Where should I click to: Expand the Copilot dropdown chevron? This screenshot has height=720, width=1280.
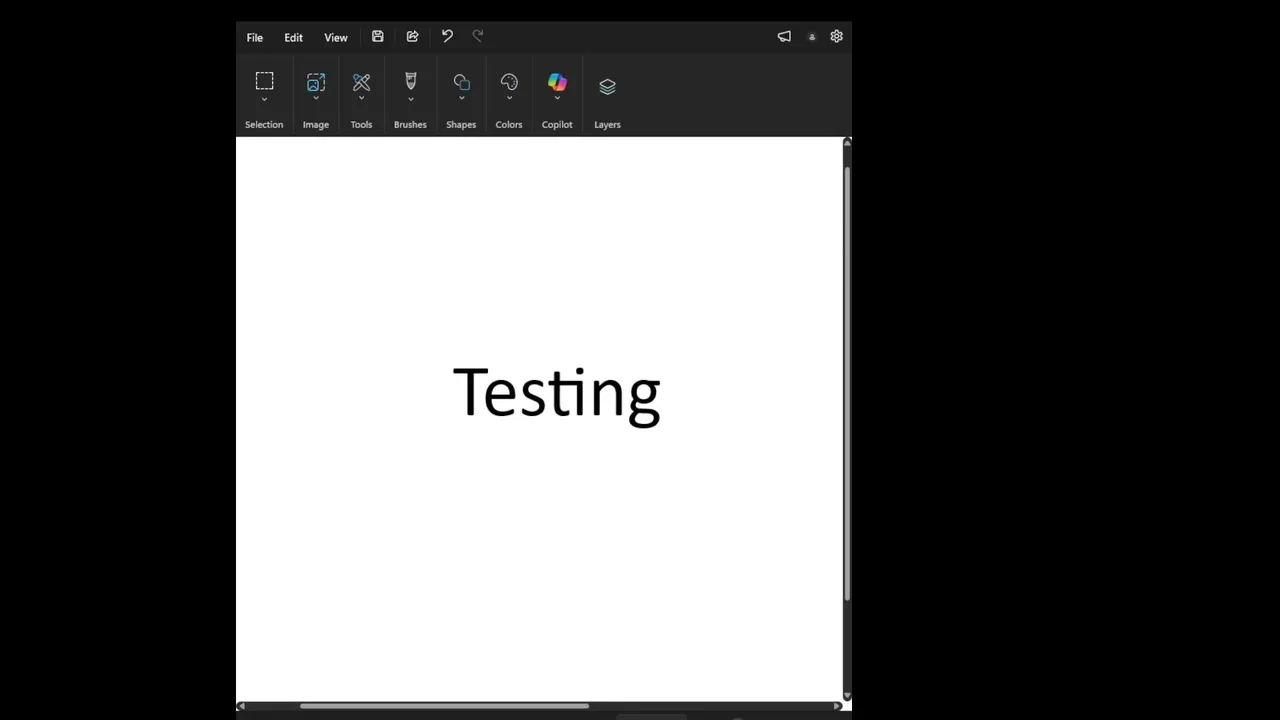pos(557,99)
